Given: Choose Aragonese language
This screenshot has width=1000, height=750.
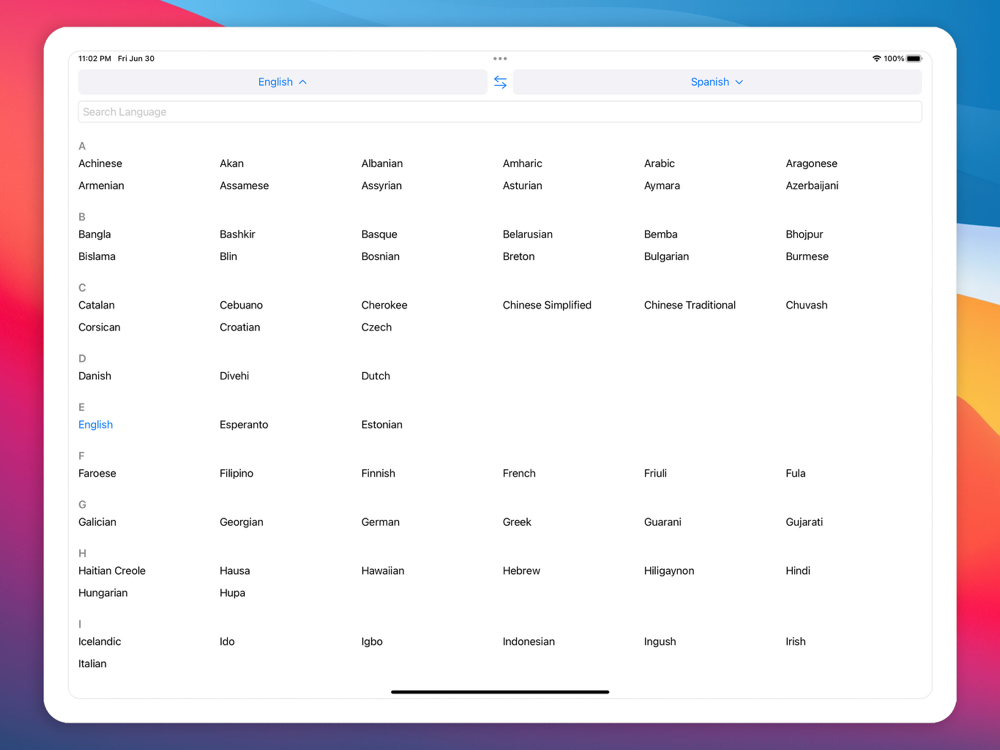Looking at the screenshot, I should (811, 163).
